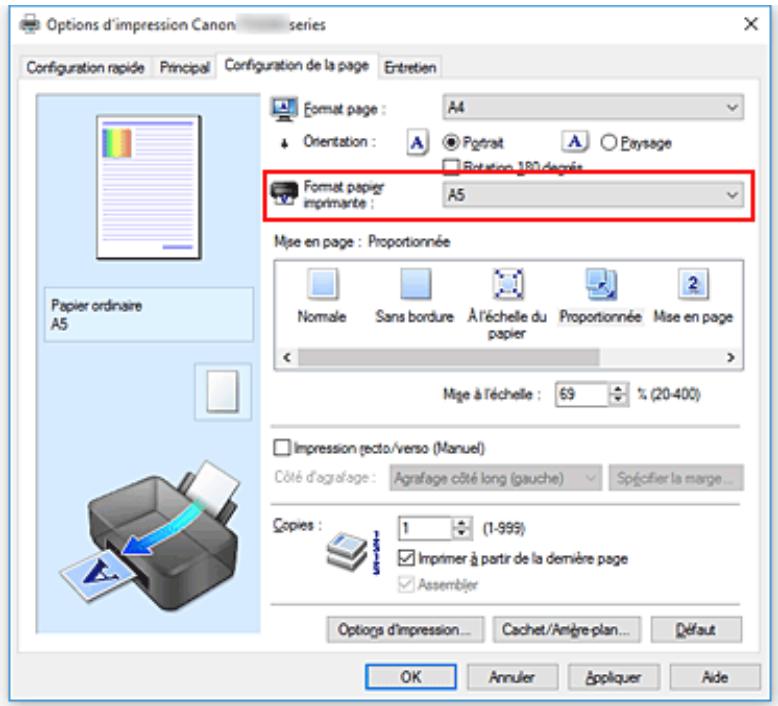
Task: Click the Portrait orientation icon
Action: pos(417,143)
